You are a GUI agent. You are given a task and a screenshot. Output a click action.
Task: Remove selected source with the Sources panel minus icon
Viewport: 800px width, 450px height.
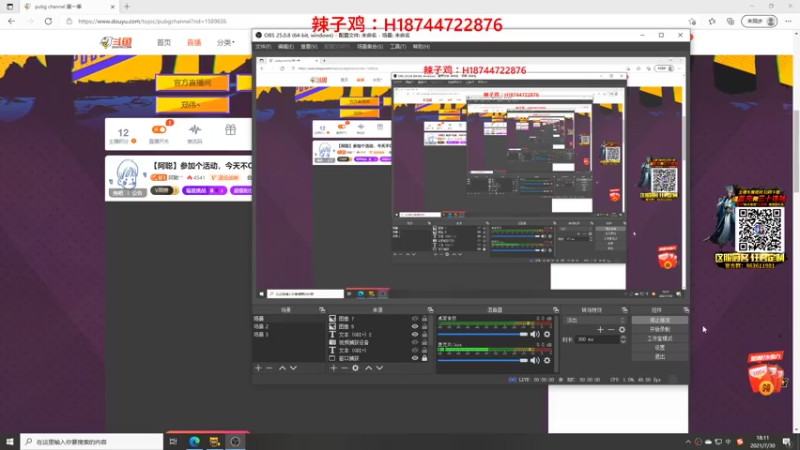tap(344, 368)
